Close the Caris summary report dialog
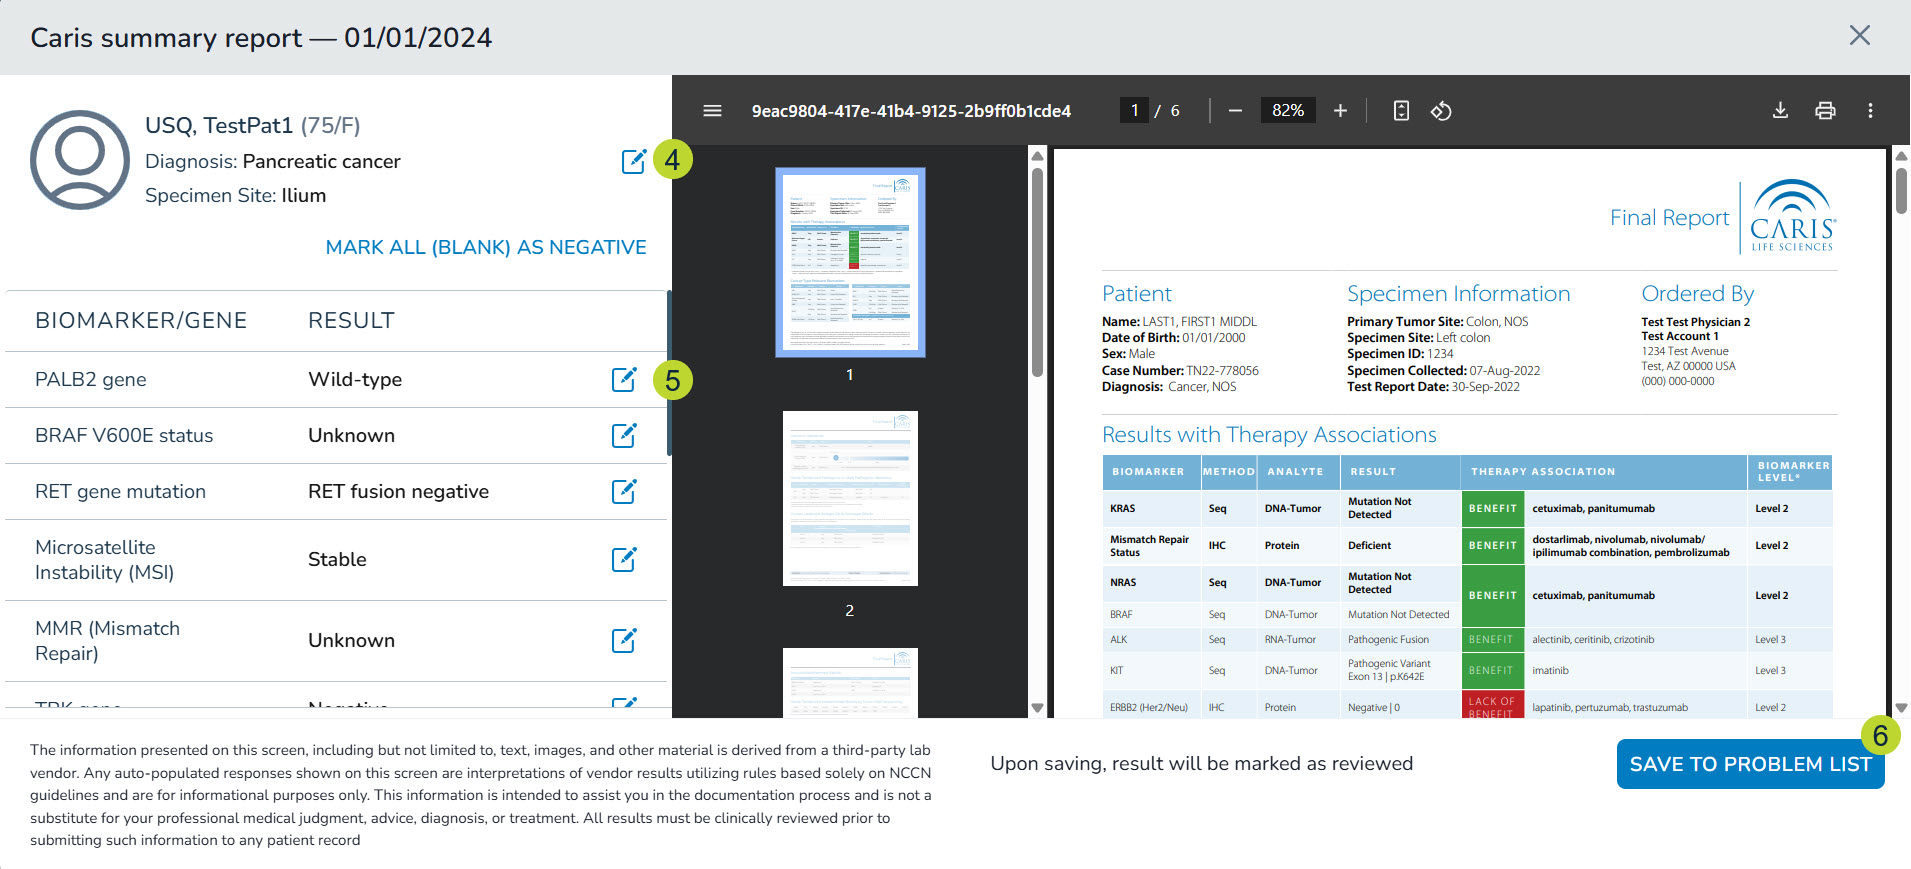The width and height of the screenshot is (1911, 869). click(1859, 36)
